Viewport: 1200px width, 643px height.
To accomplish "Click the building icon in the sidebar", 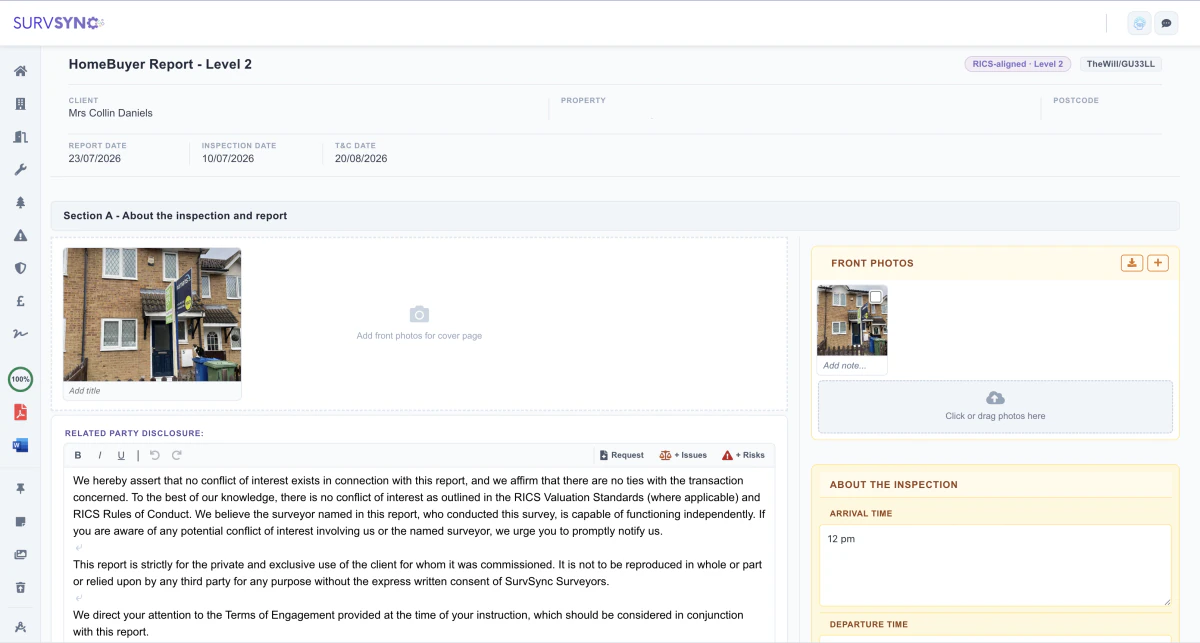I will pos(20,104).
